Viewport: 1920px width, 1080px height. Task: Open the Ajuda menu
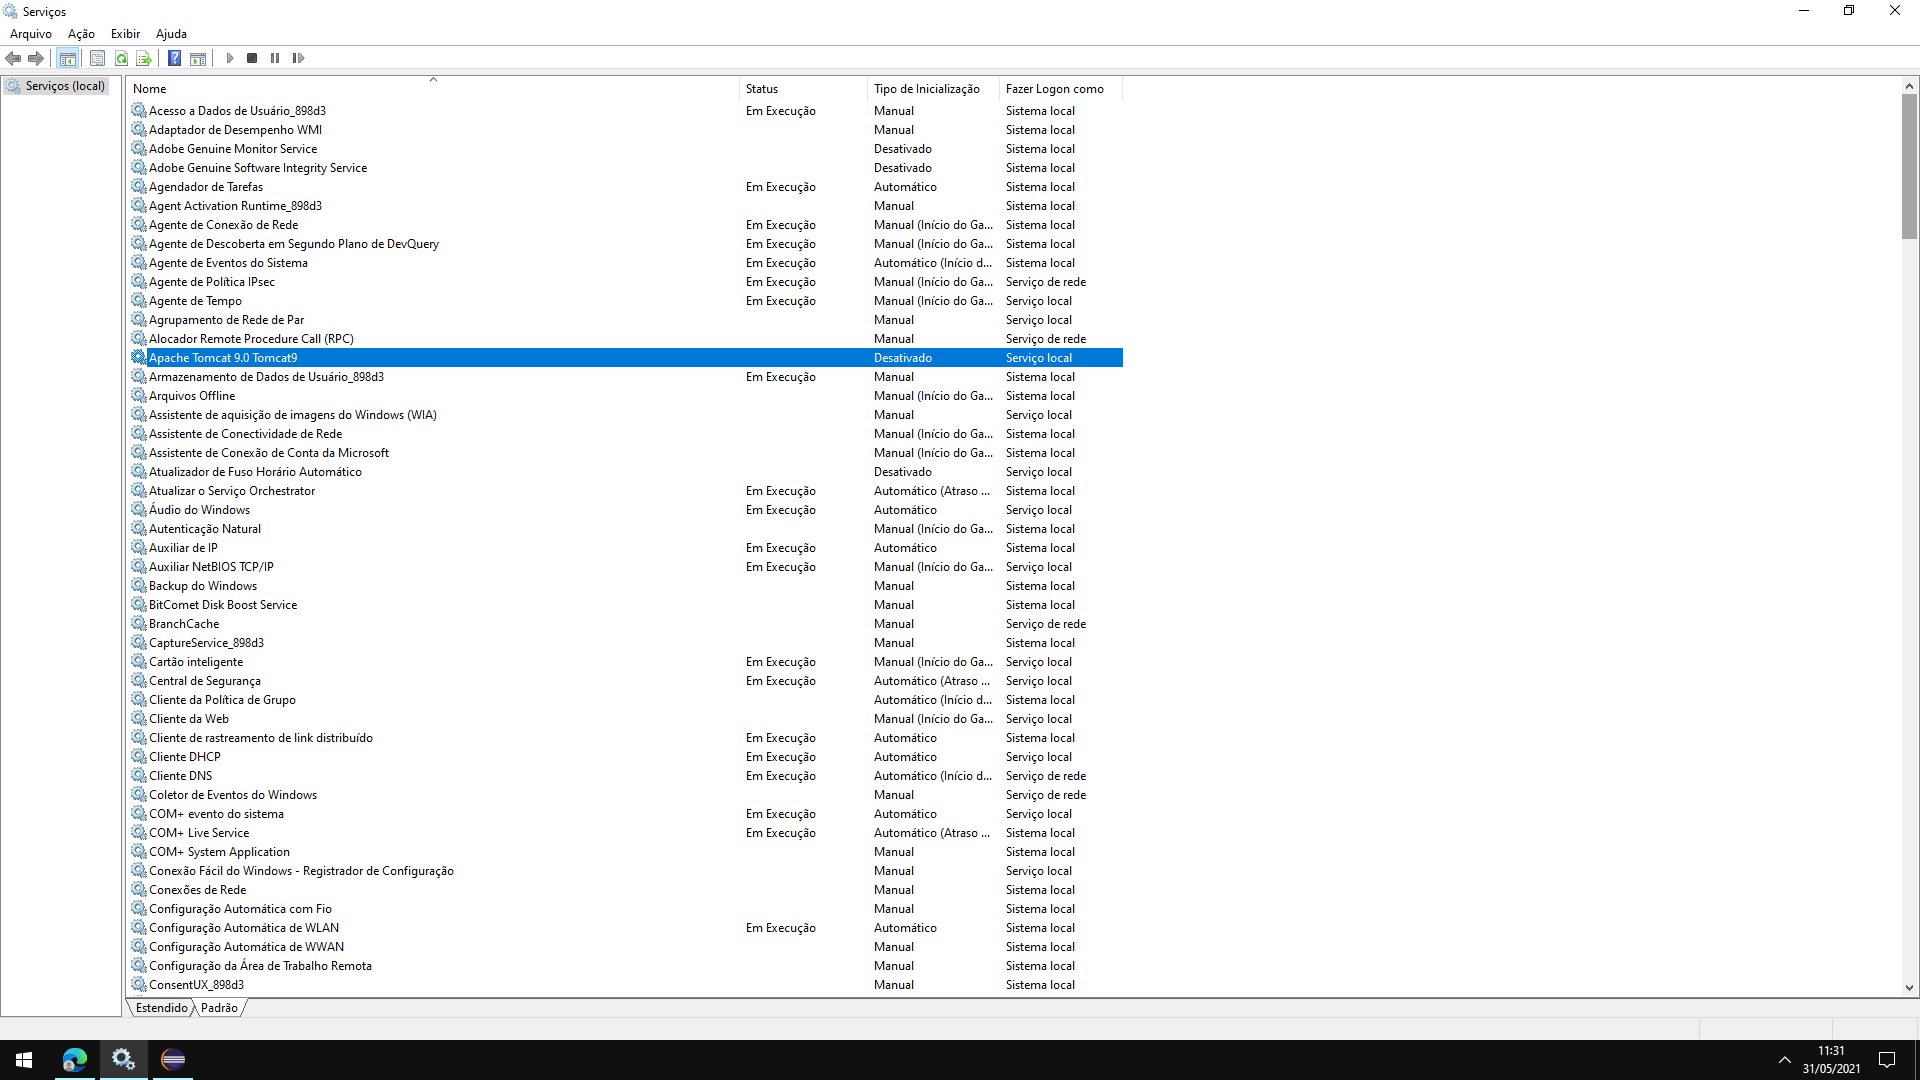click(x=171, y=34)
